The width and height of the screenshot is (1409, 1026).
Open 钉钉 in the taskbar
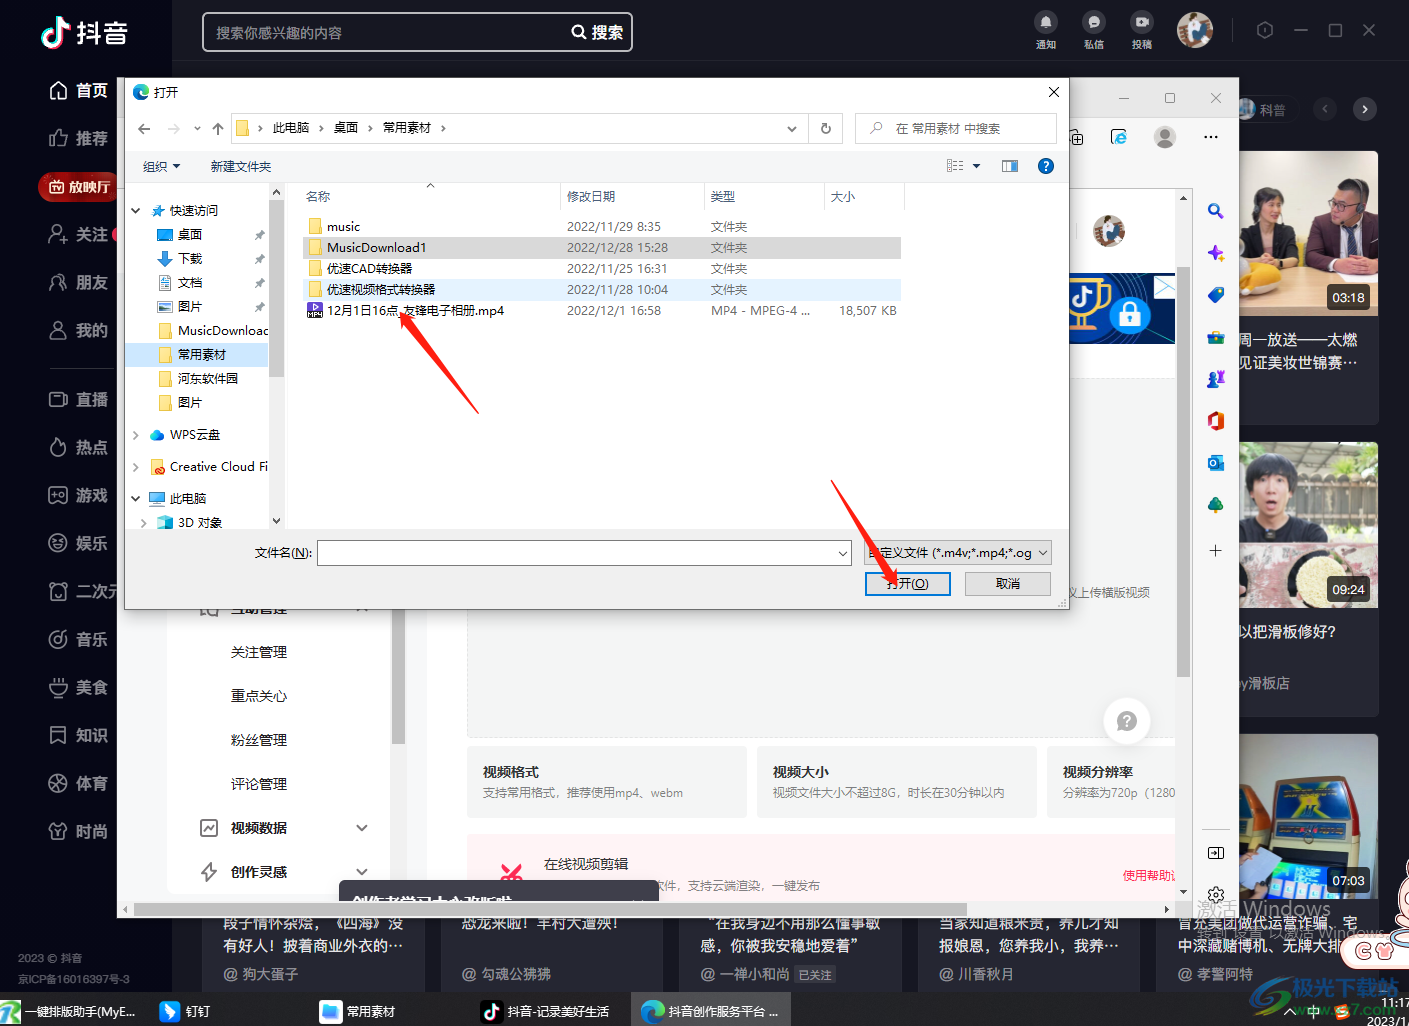pos(185,1011)
